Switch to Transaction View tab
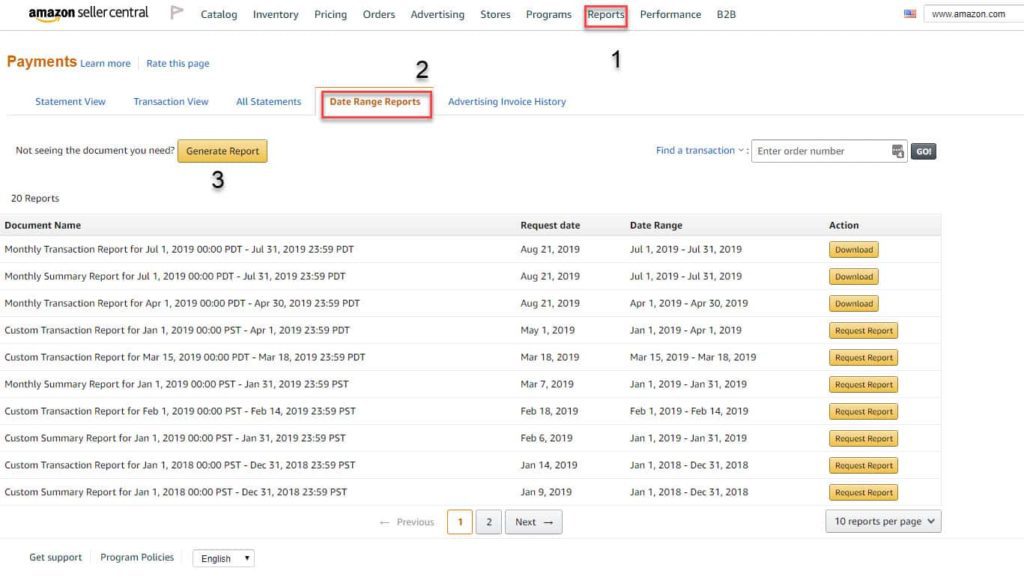The height and width of the screenshot is (586, 1024). click(170, 102)
